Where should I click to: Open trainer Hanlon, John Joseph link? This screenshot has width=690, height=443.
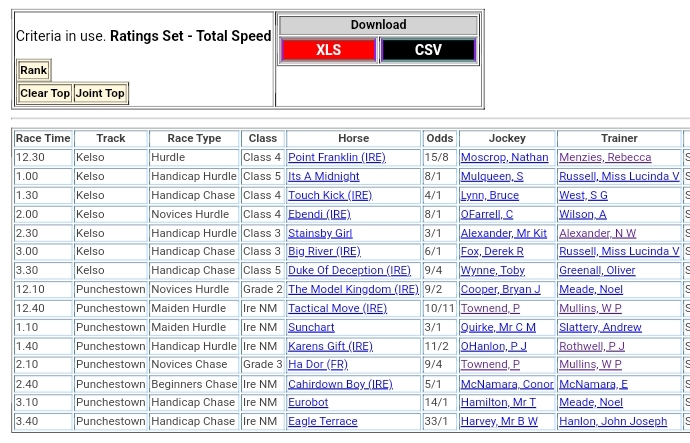(x=613, y=422)
